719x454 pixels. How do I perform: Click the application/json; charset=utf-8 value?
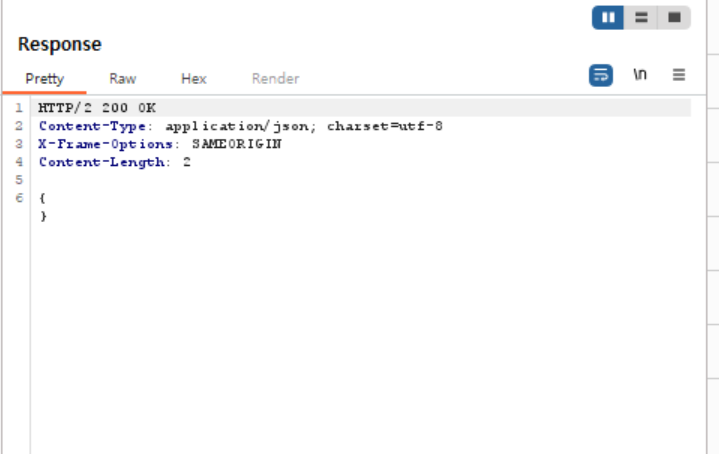[304, 126]
